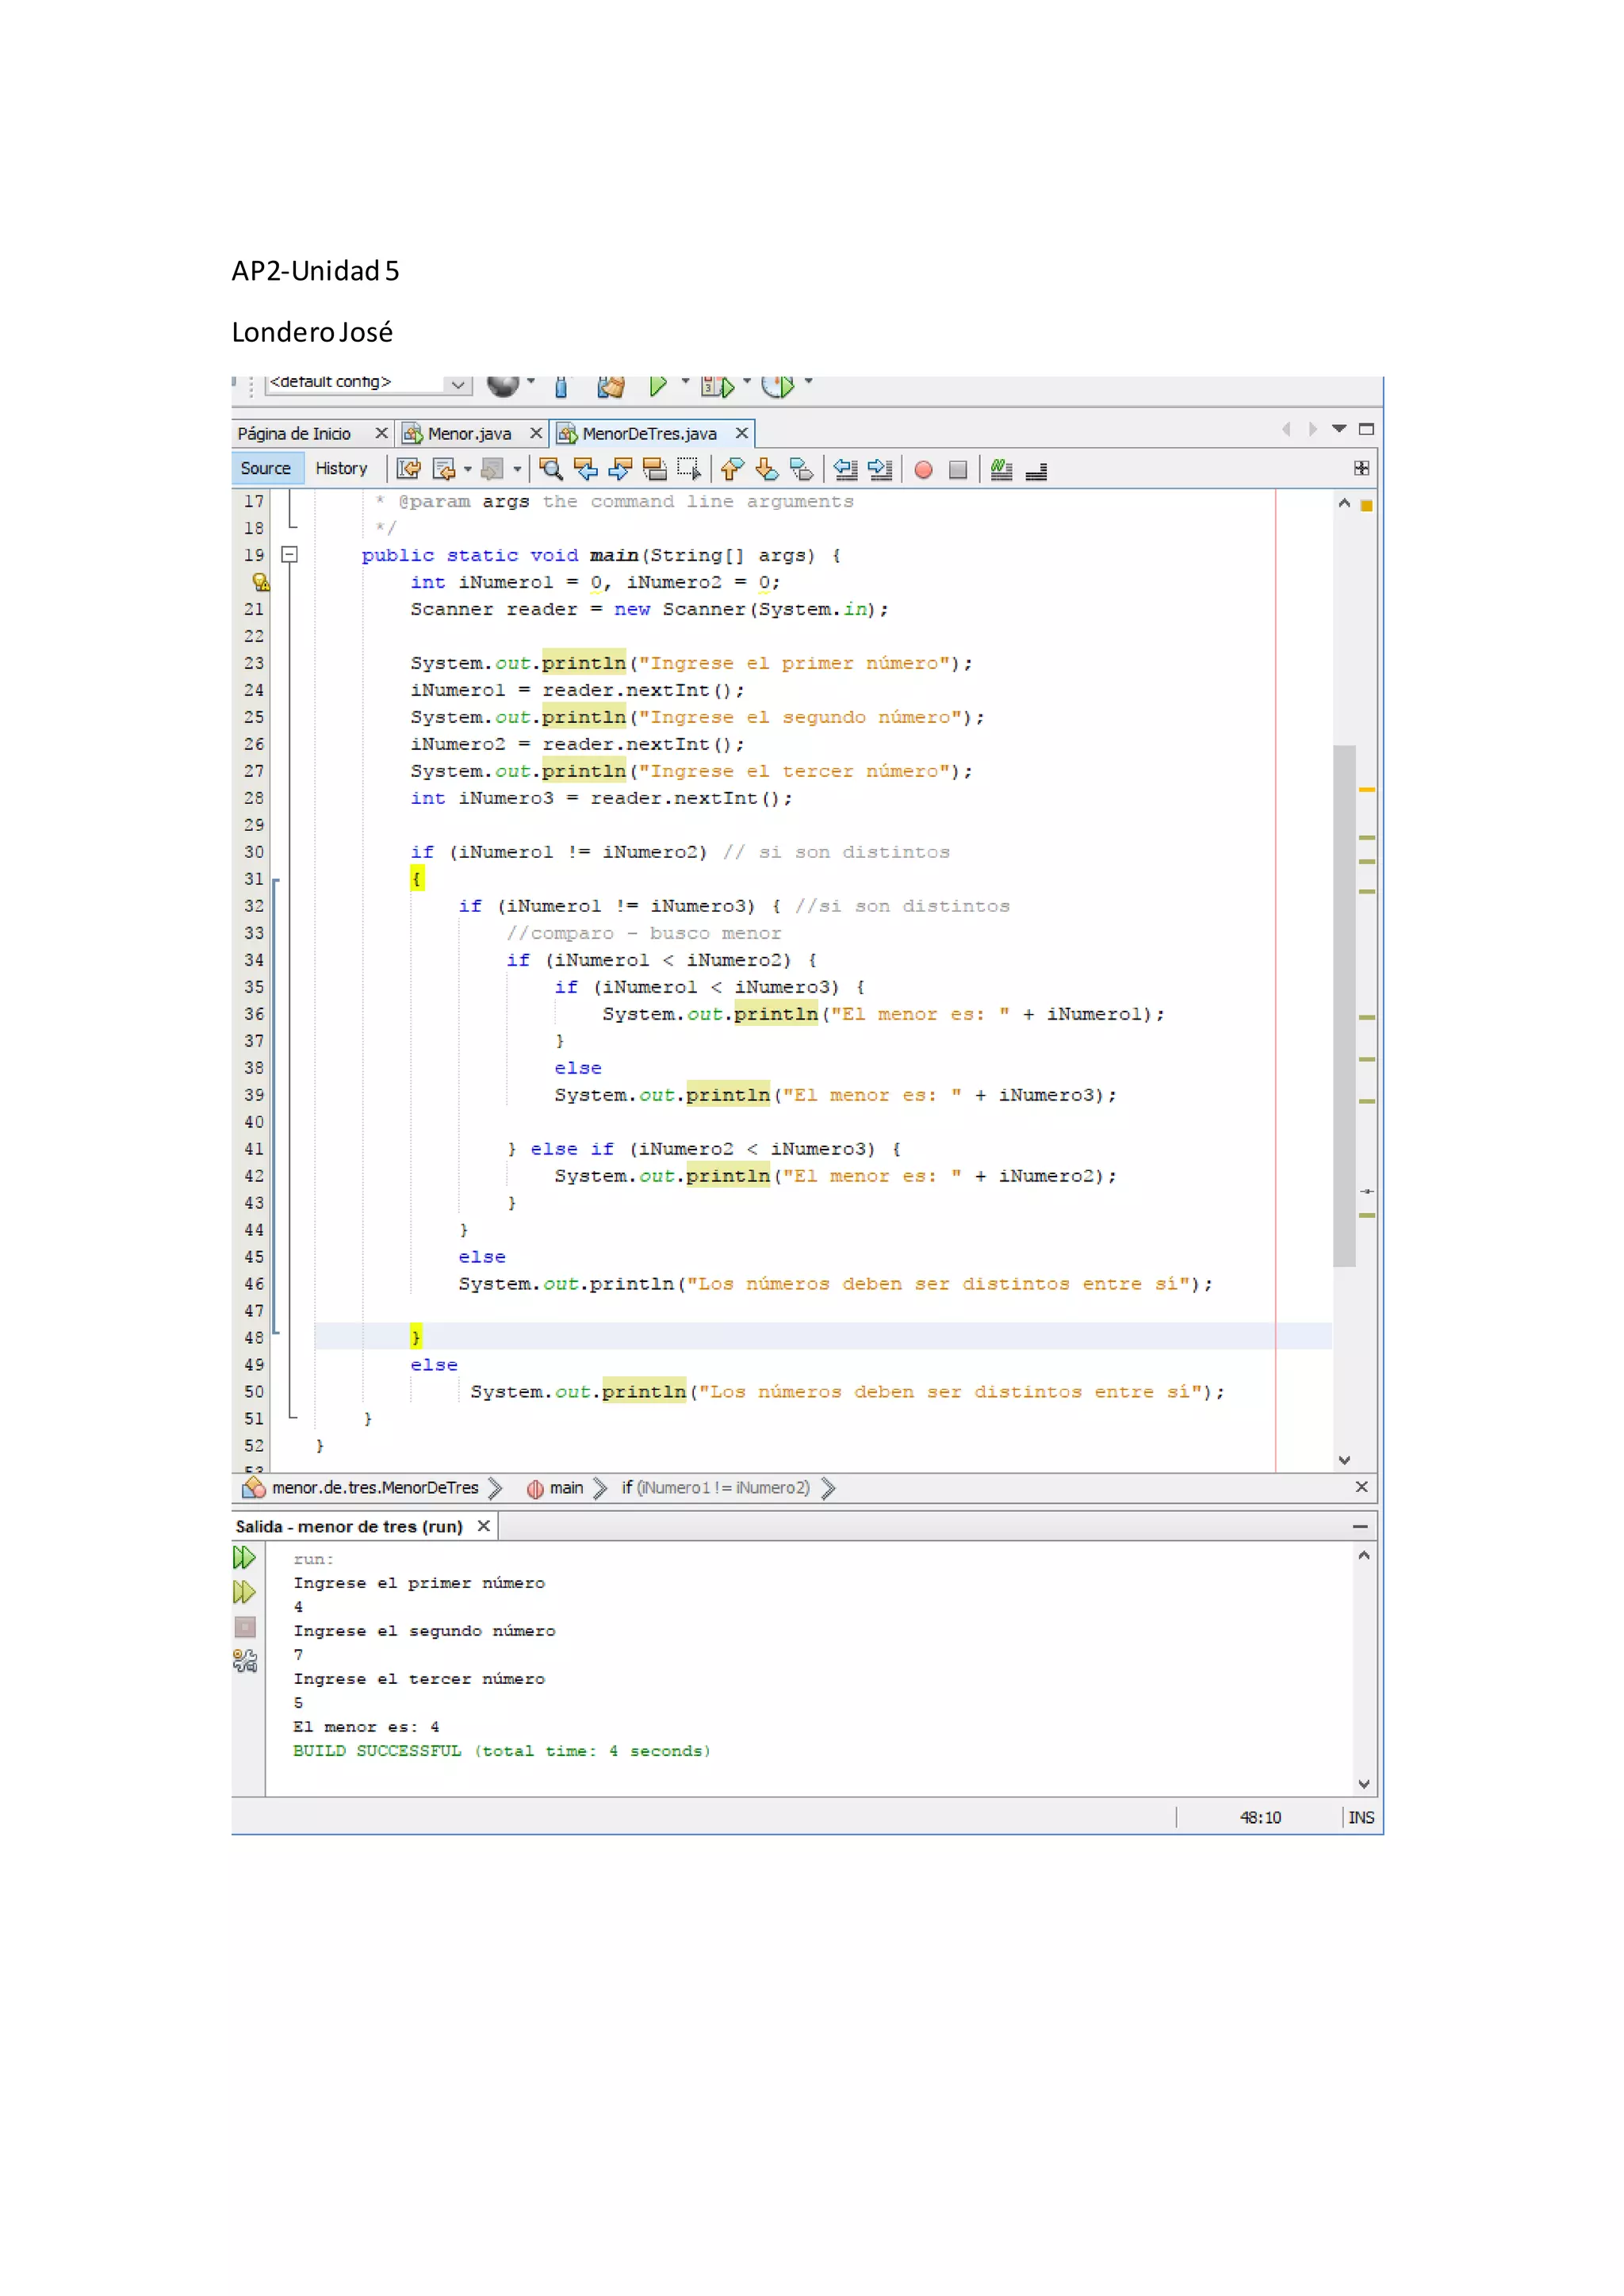Switch to the Menor.java tab
Viewport: 1624px width, 2296px height.
pos(469,433)
